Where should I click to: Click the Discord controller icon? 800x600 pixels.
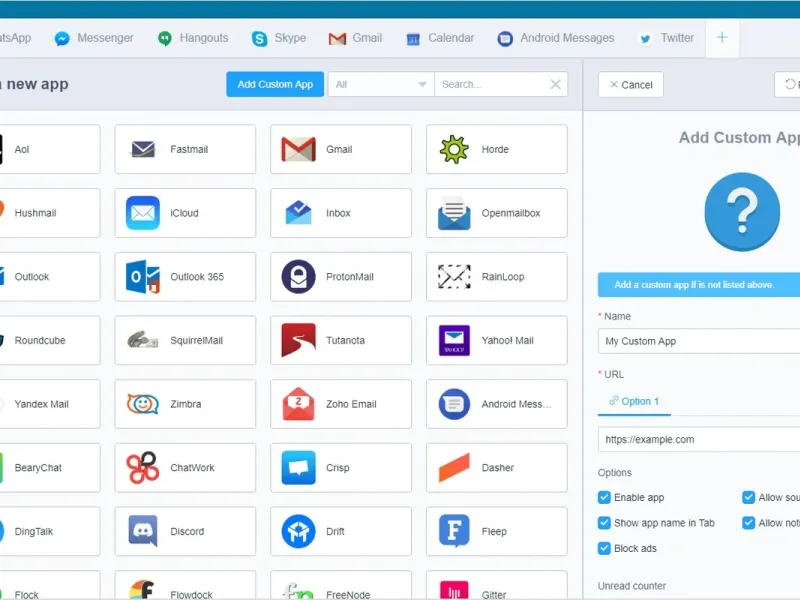pyautogui.click(x=143, y=531)
